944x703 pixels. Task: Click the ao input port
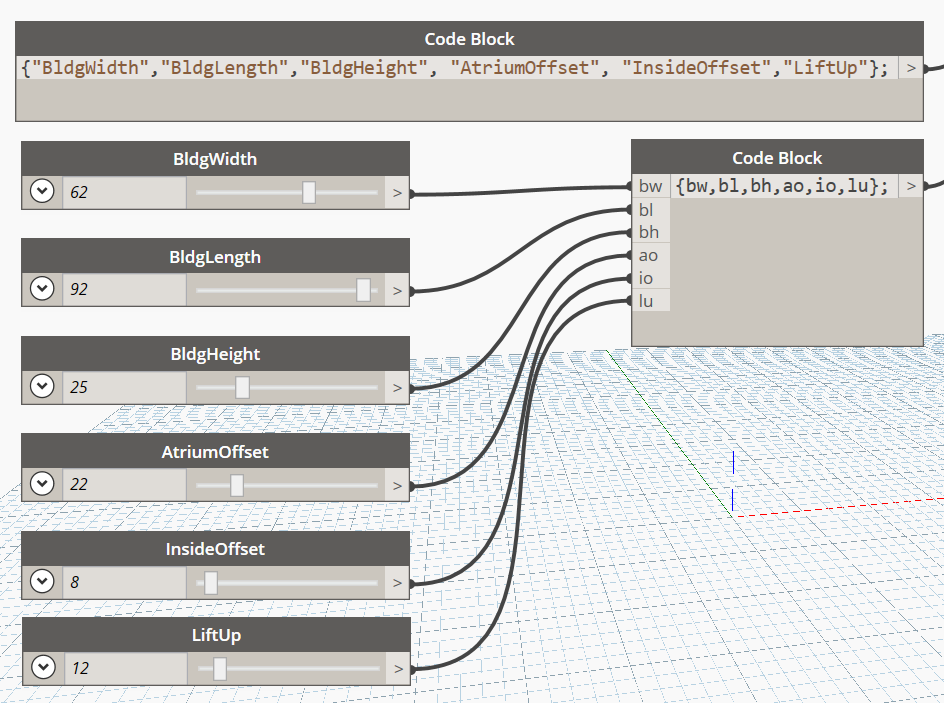click(651, 255)
